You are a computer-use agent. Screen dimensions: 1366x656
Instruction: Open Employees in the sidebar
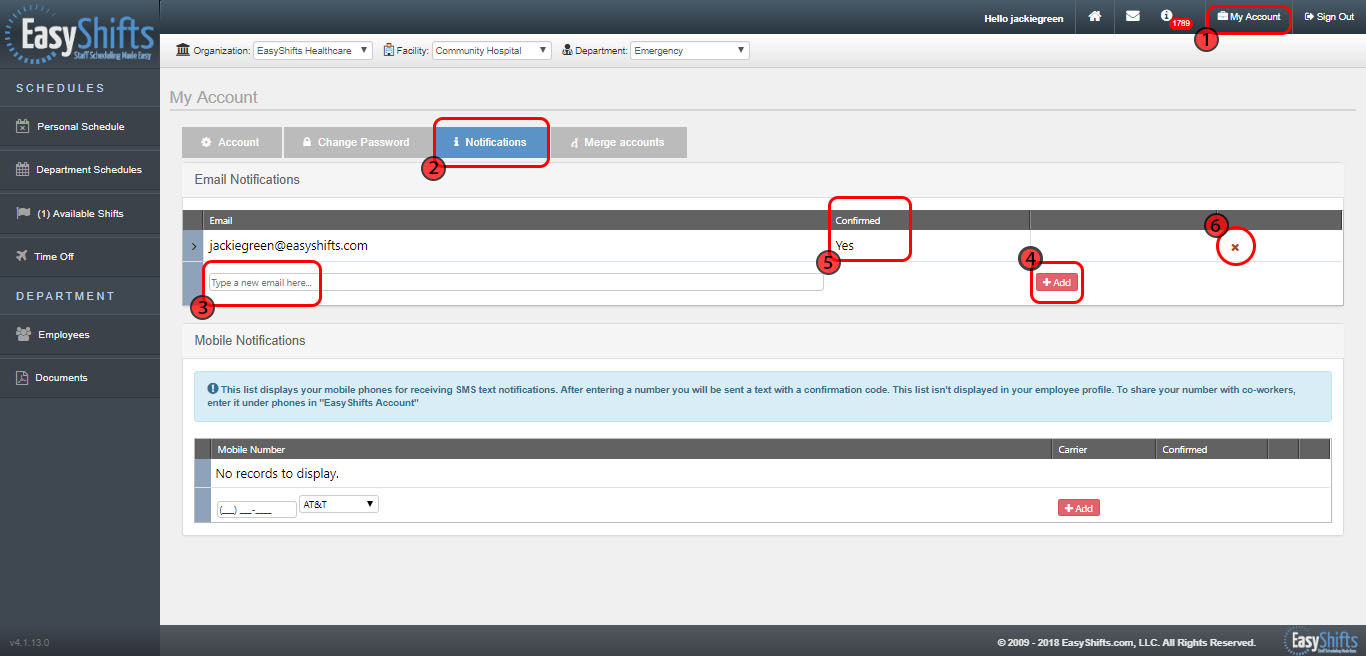(80, 335)
